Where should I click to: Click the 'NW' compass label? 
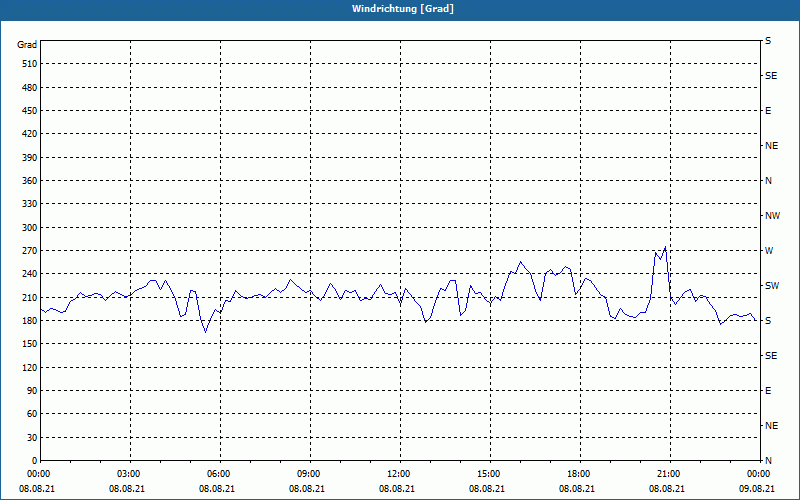tap(772, 216)
